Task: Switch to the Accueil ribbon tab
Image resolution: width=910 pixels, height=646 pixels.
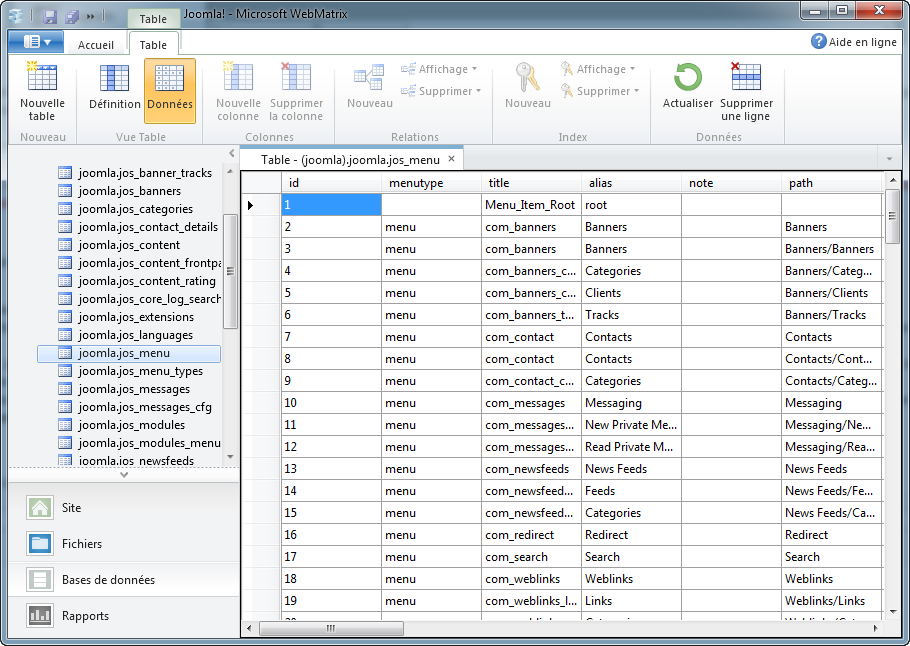Action: 96,44
